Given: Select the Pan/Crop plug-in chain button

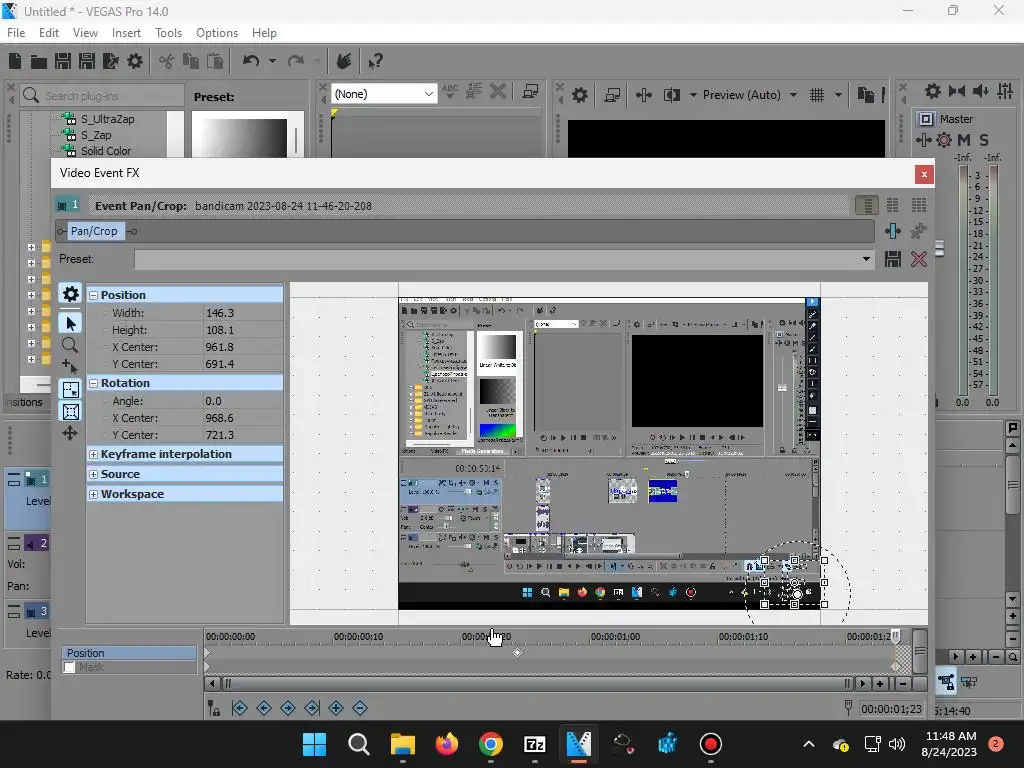Looking at the screenshot, I should pos(94,231).
